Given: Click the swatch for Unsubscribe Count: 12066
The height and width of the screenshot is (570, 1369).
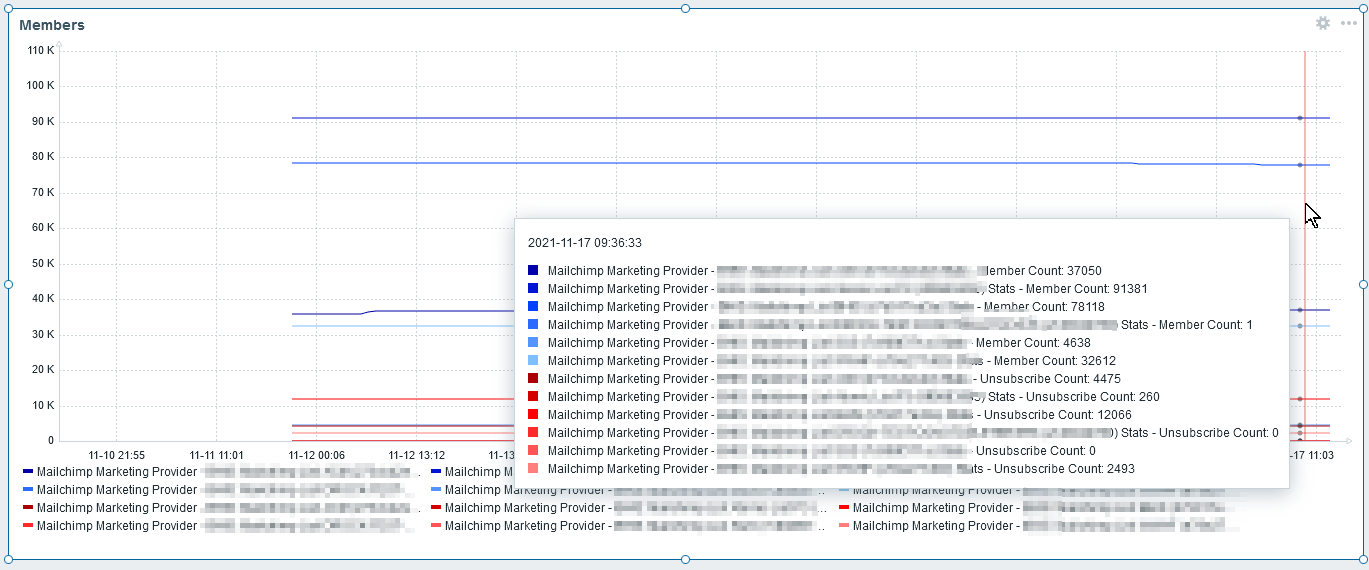Looking at the screenshot, I should tap(533, 415).
